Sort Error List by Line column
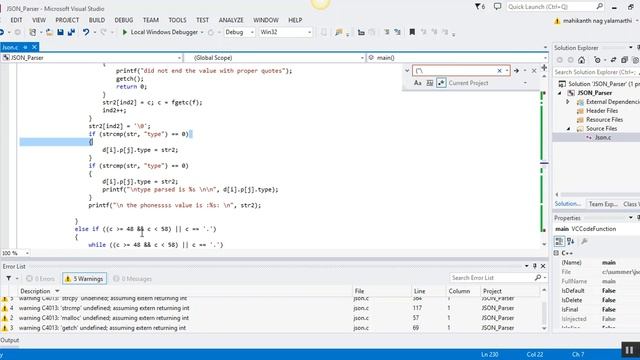This screenshot has height=360, width=640. [419, 291]
